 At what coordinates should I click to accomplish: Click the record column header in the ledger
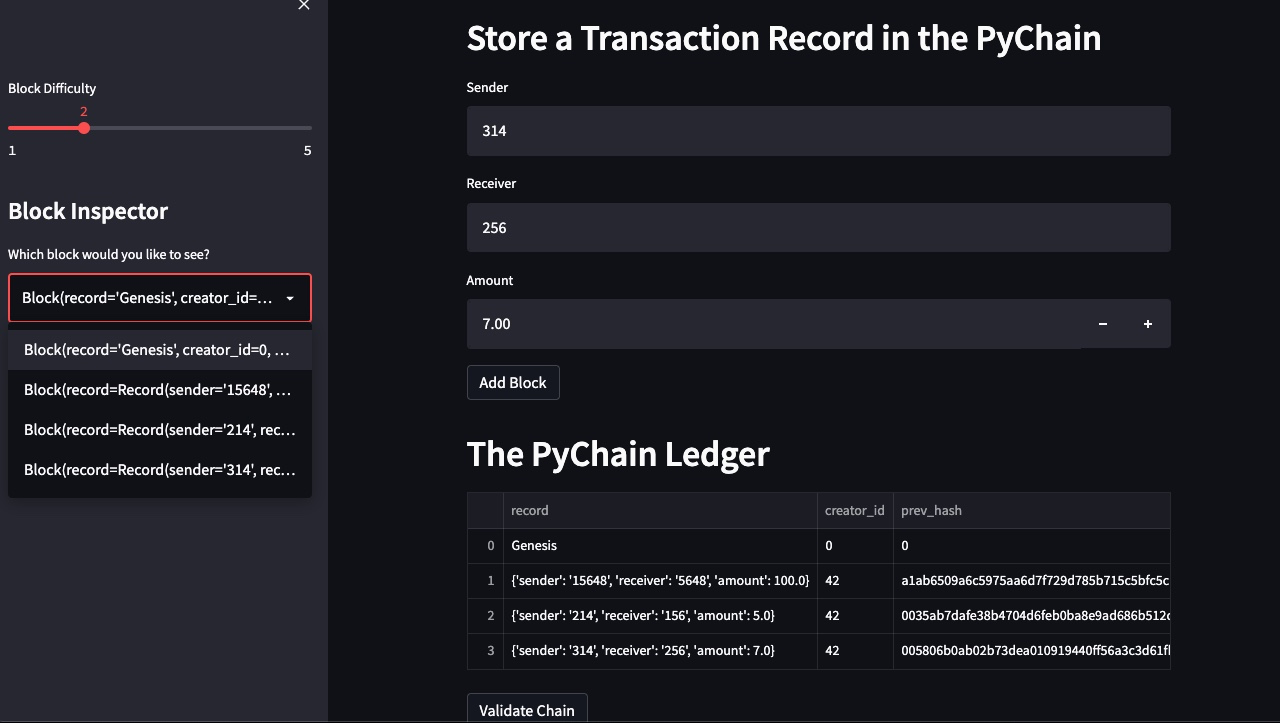point(530,510)
